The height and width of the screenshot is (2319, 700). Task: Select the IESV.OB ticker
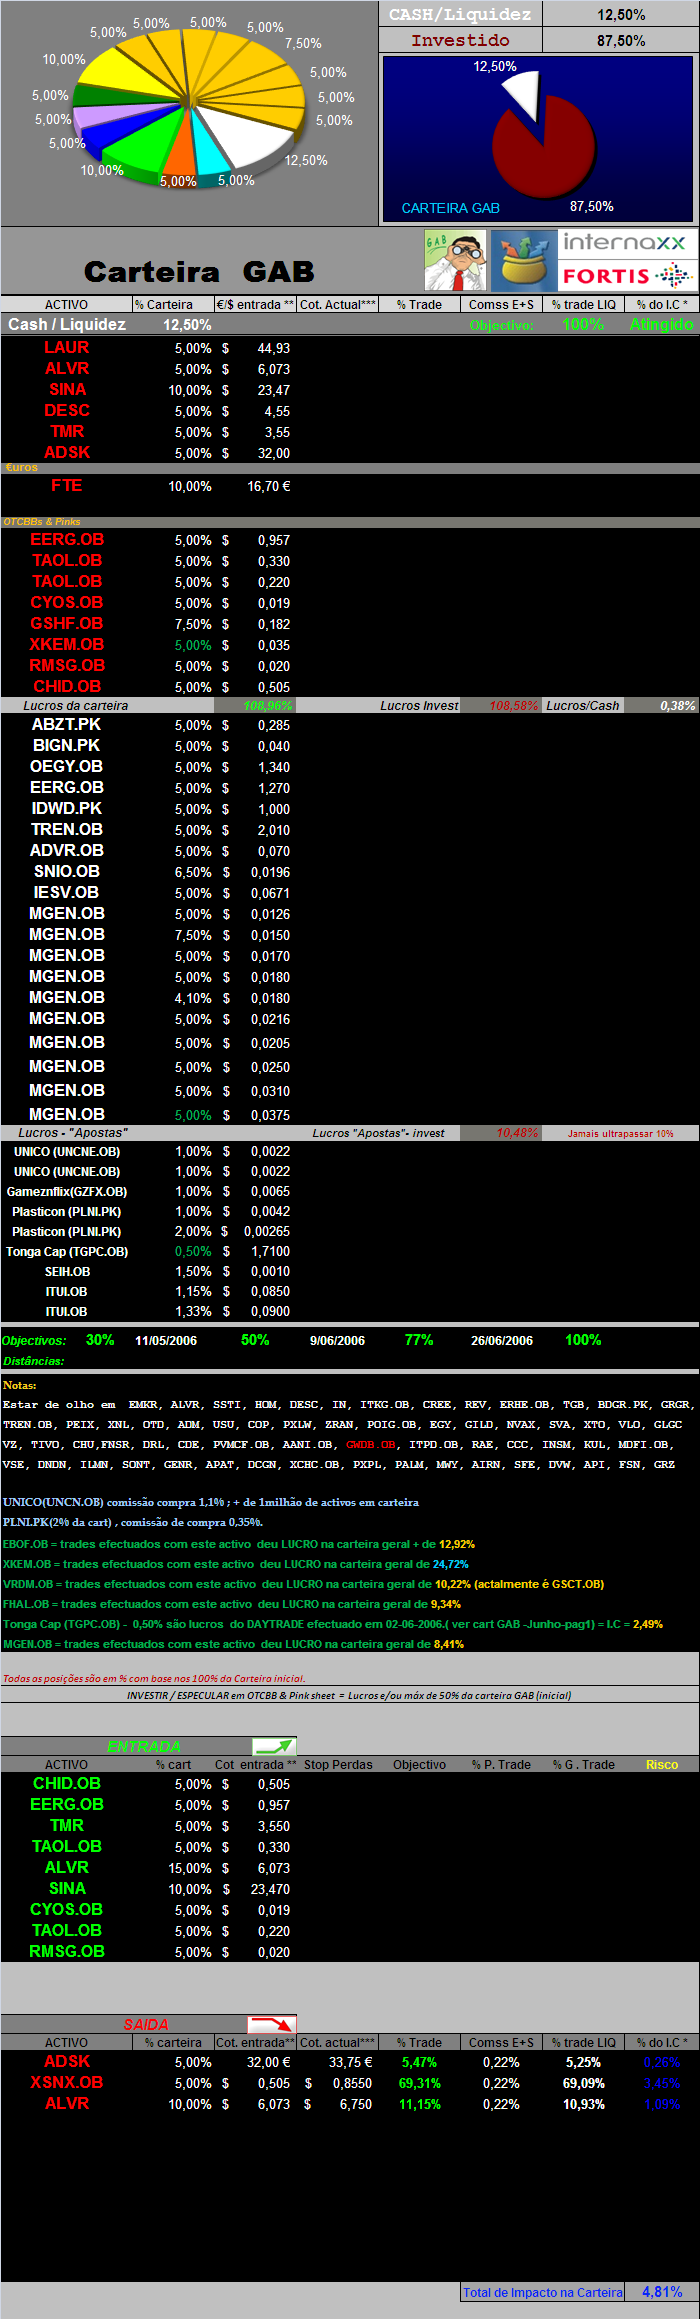67,892
